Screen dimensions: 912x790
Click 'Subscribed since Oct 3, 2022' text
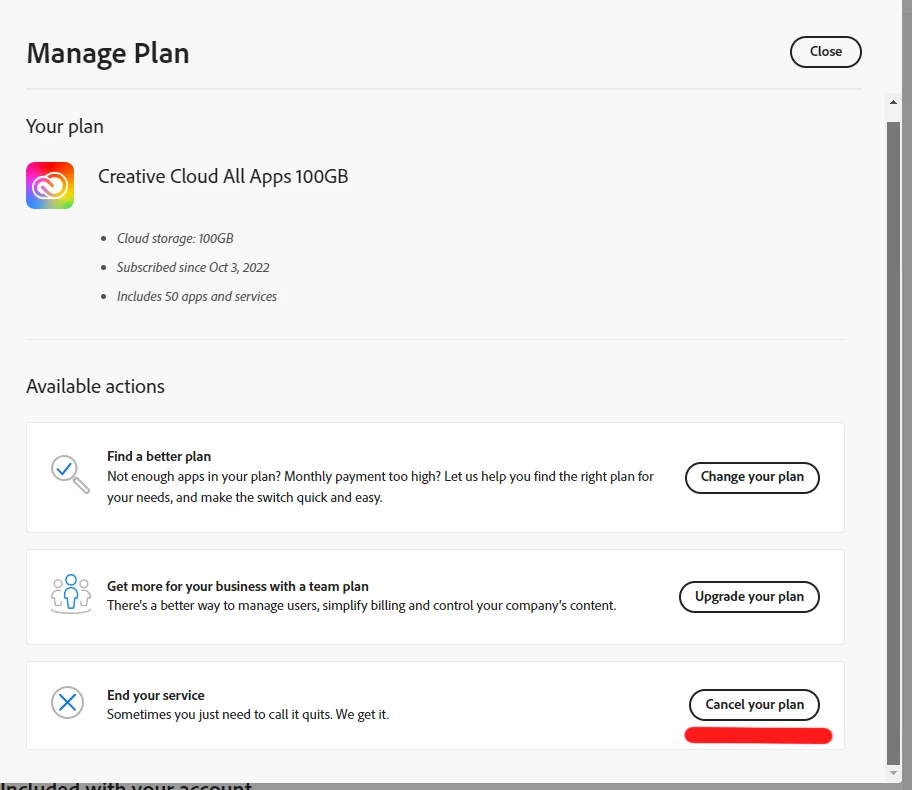point(193,268)
